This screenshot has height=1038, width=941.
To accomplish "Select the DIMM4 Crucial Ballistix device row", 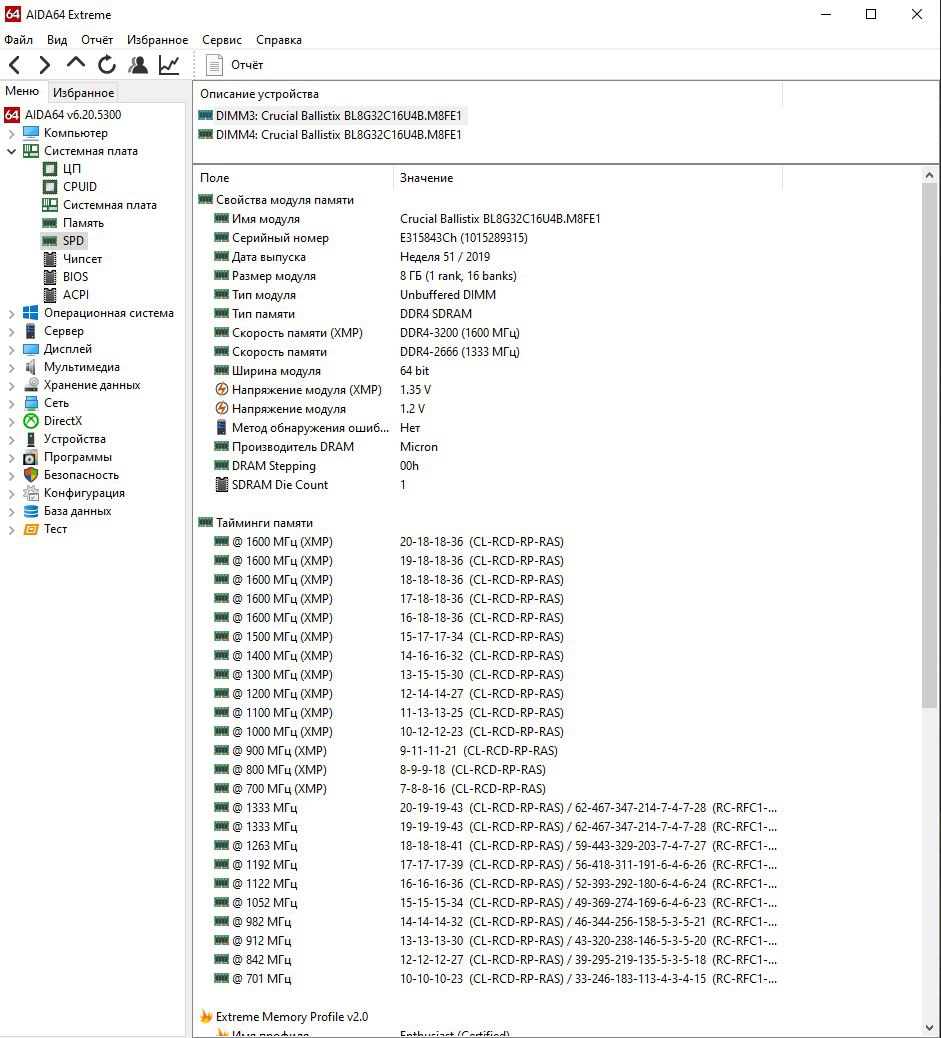I will [332, 135].
